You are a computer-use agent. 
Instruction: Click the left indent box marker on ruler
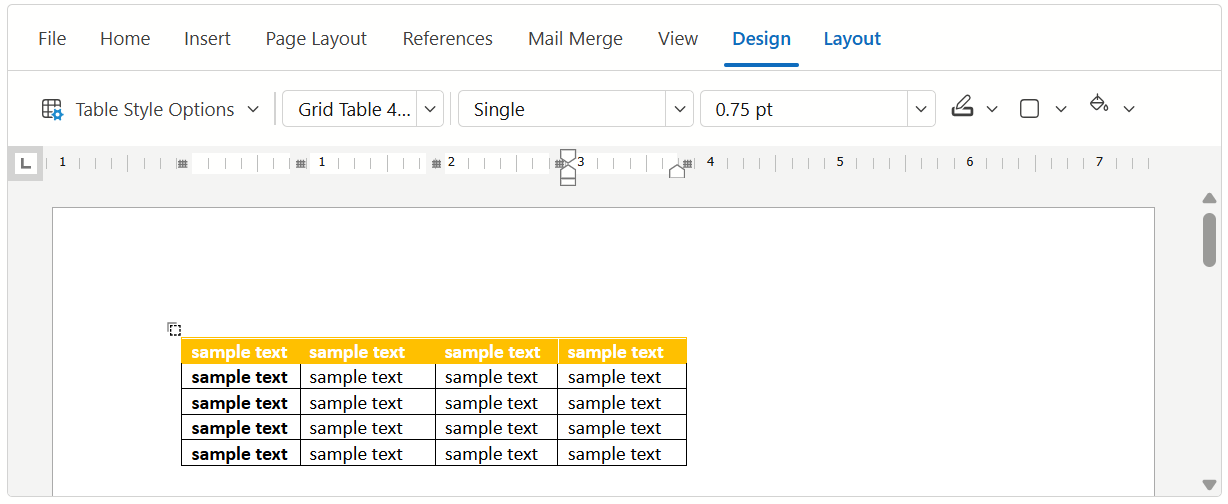568,180
